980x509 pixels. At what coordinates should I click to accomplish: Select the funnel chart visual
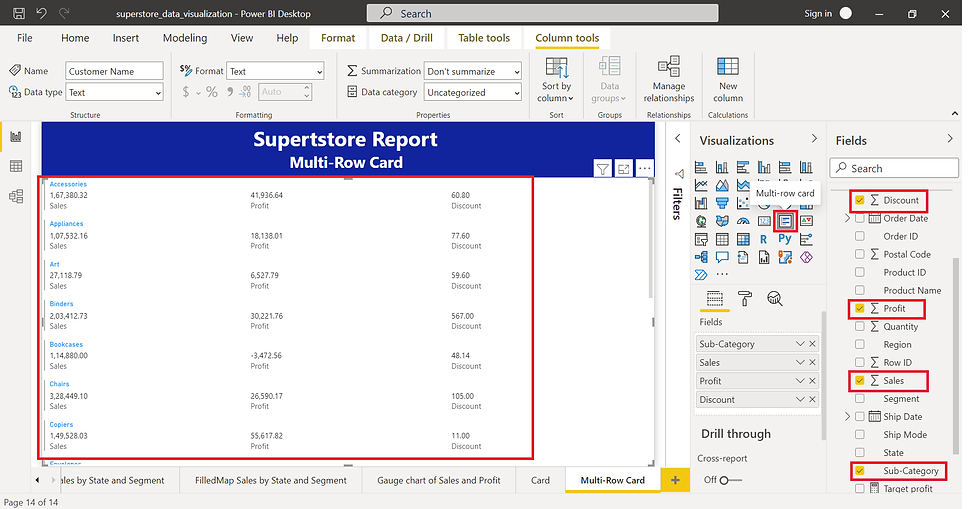coord(722,203)
